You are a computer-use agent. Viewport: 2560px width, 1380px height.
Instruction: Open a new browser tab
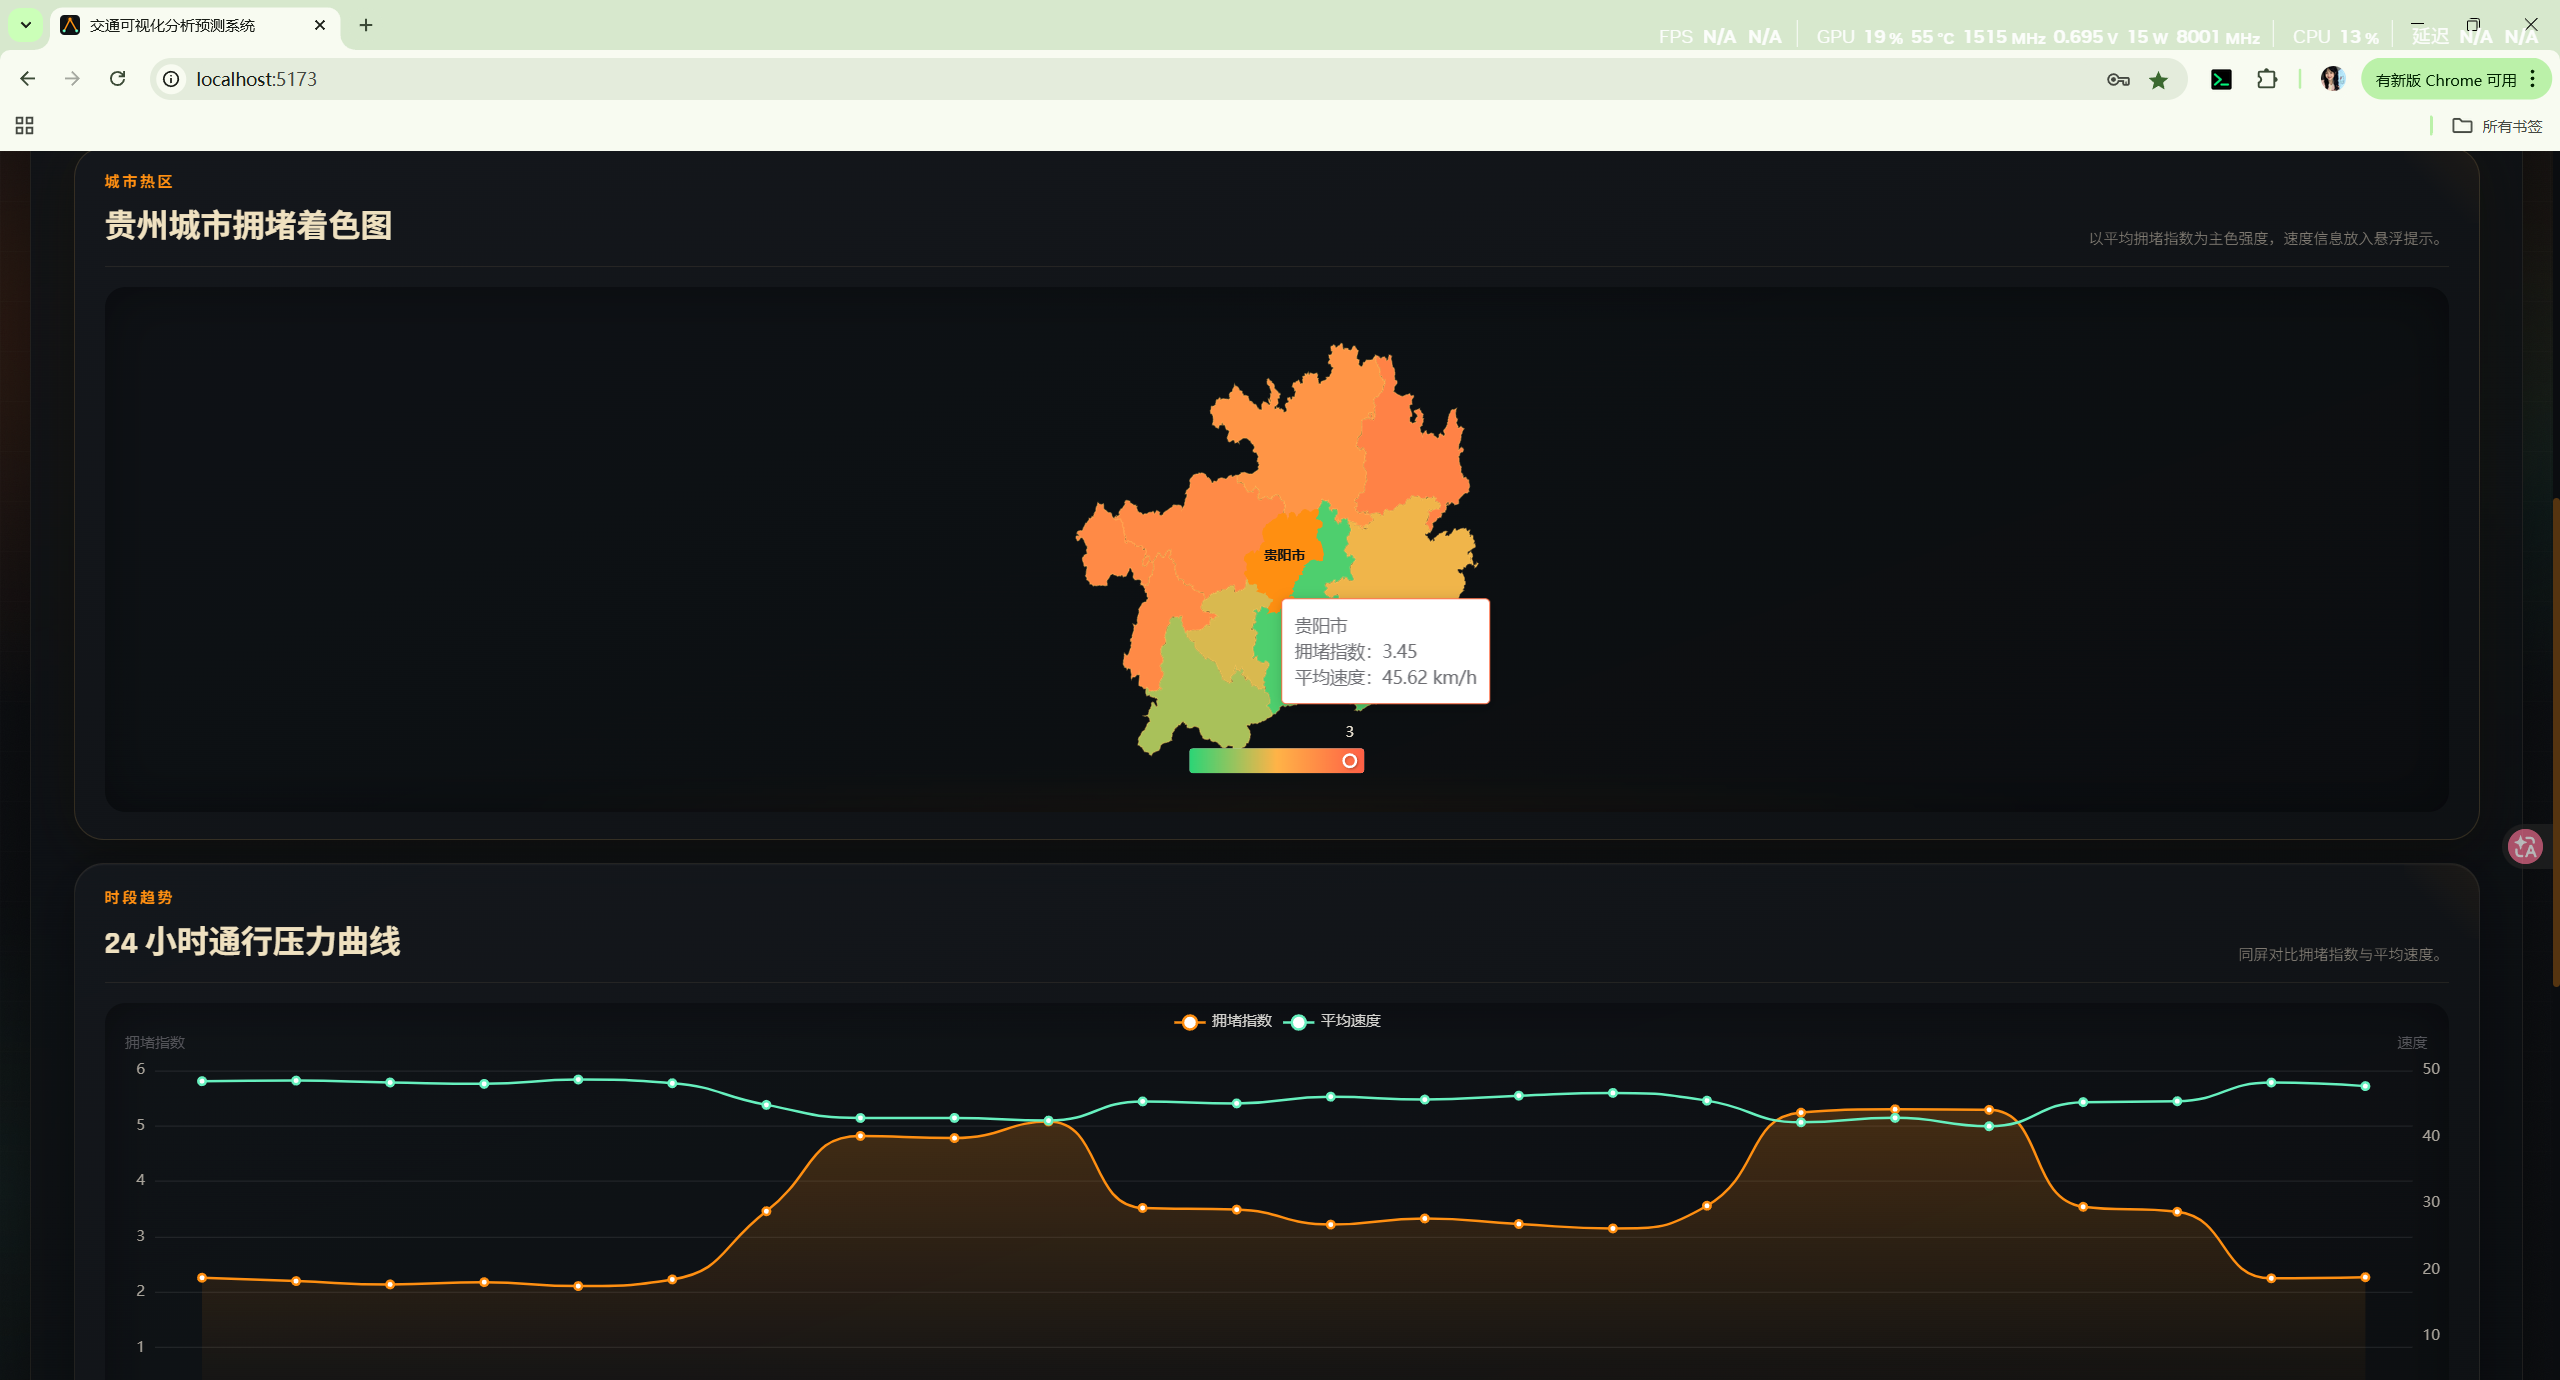pos(366,25)
